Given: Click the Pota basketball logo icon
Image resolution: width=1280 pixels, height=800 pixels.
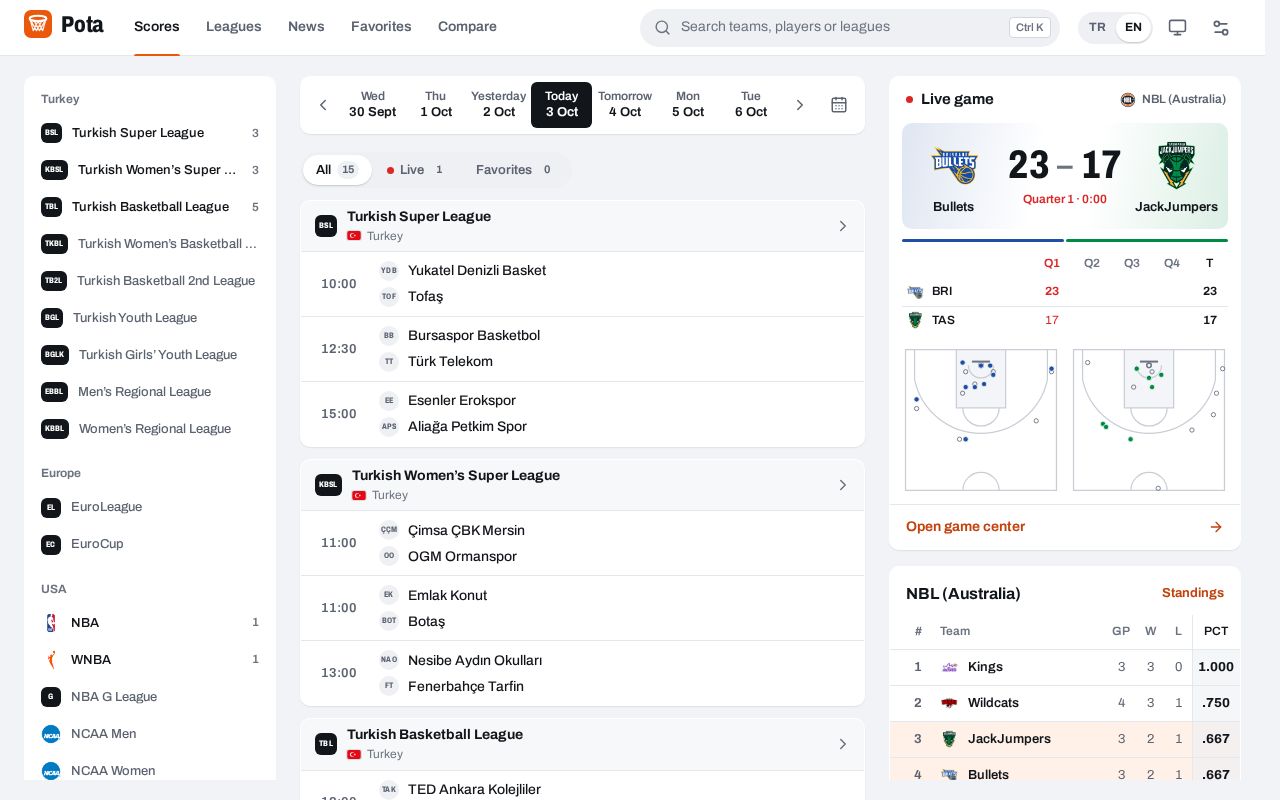Looking at the screenshot, I should click(38, 24).
